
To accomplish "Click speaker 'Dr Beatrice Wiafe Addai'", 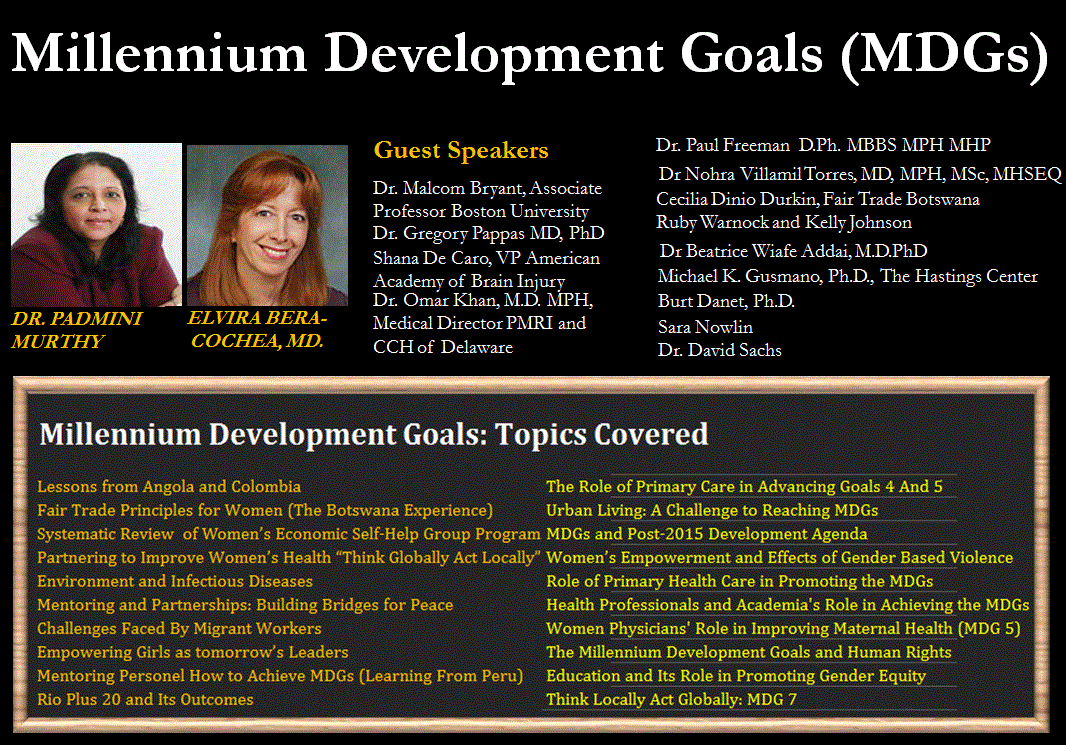I will (755, 251).
